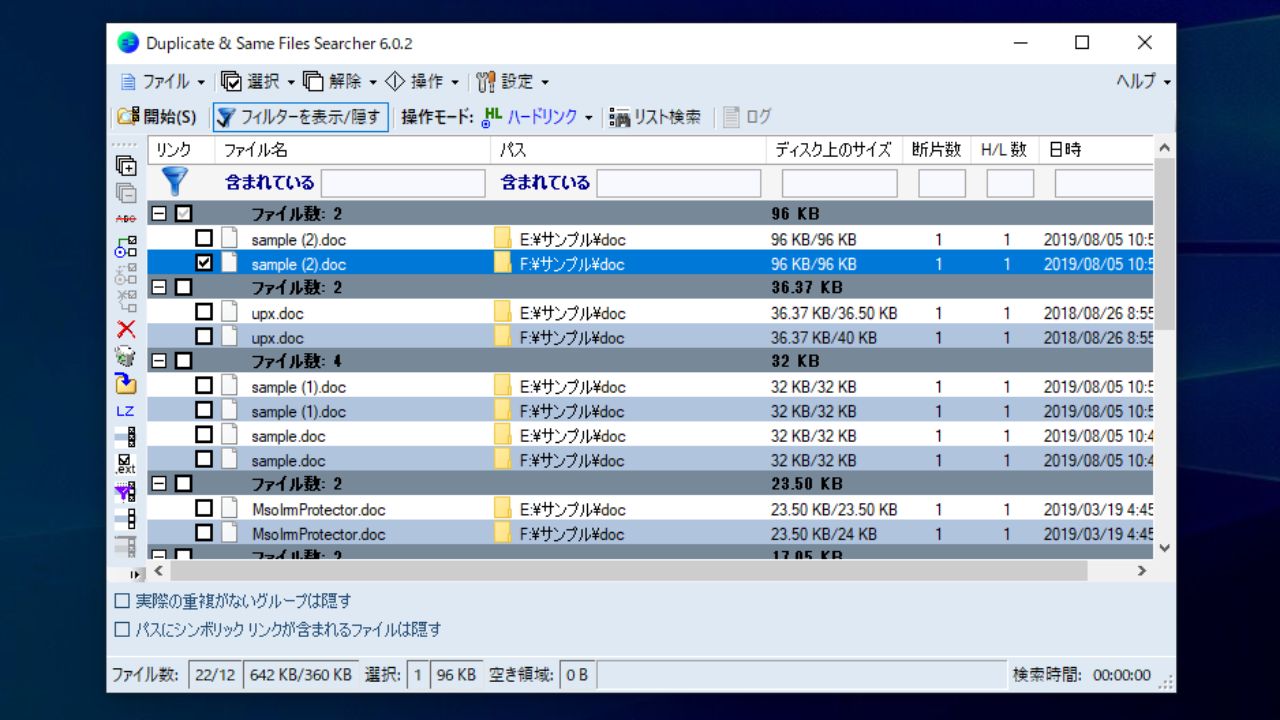Check the F: sample.doc checkbox
The image size is (1280, 720).
click(204, 459)
